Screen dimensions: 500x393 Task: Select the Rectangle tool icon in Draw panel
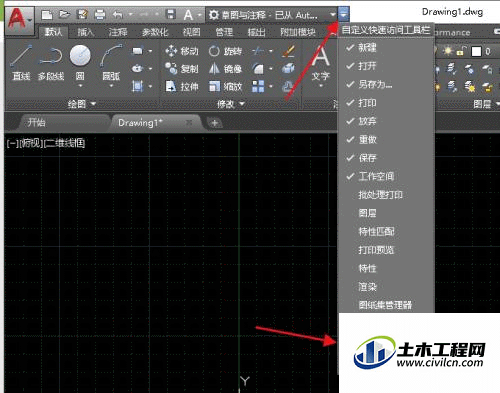pyautogui.click(x=137, y=51)
